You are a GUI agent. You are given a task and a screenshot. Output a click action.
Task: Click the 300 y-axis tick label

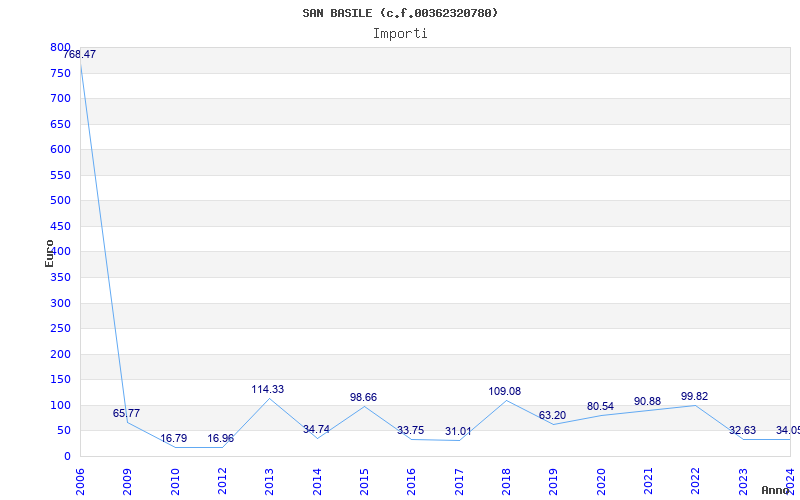pos(60,304)
